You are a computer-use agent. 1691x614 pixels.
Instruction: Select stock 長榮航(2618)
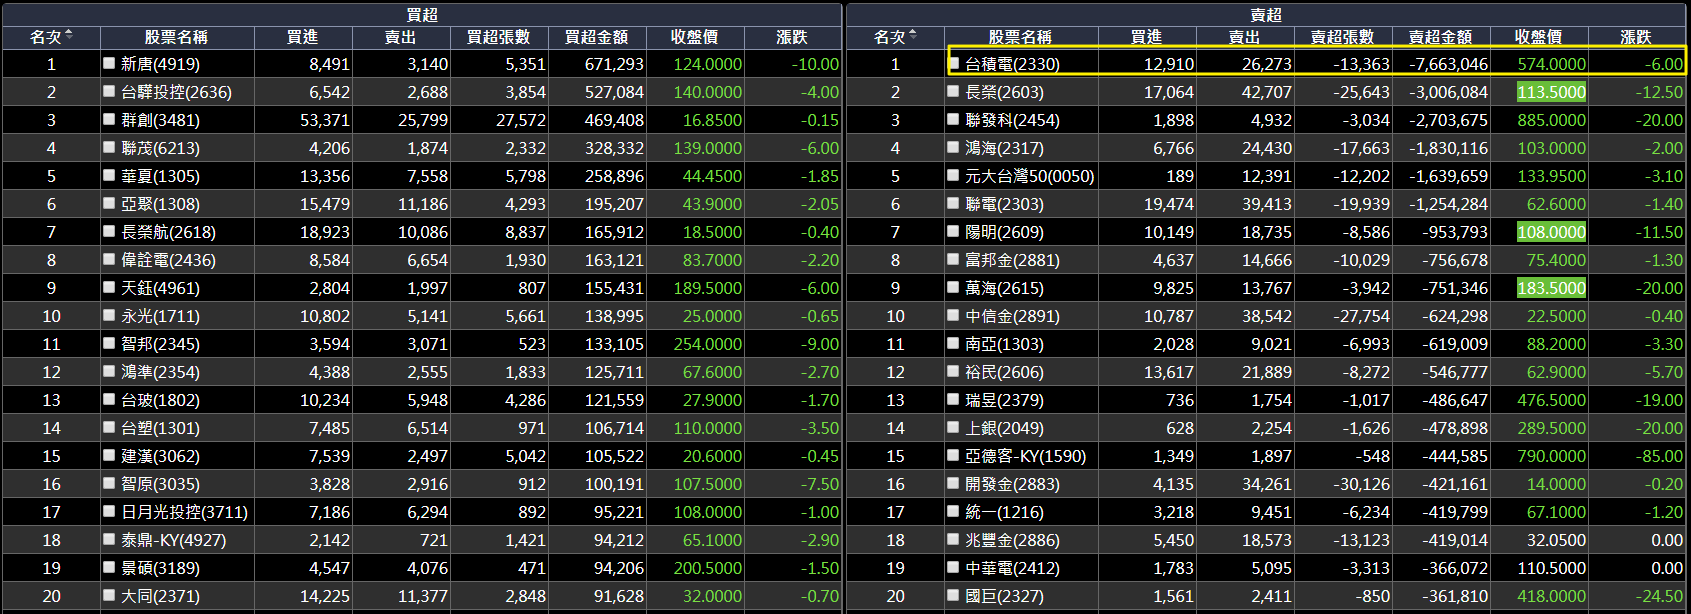(x=168, y=232)
